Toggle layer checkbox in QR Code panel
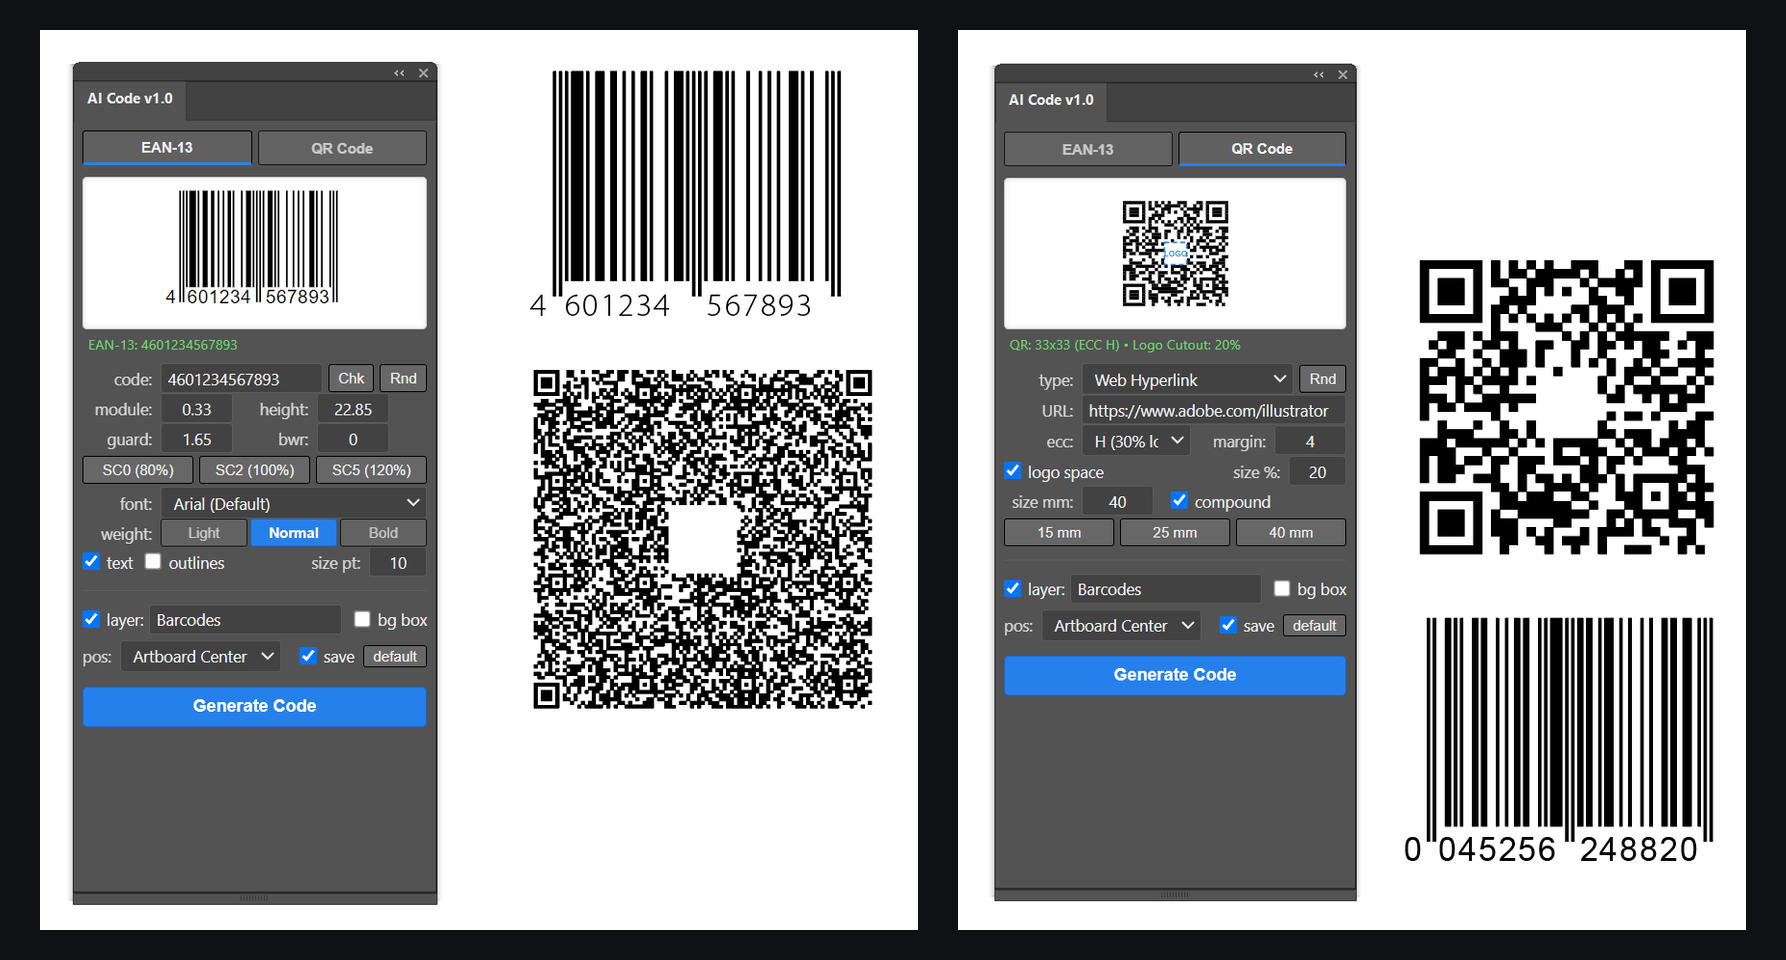1786x960 pixels. click(x=1013, y=588)
